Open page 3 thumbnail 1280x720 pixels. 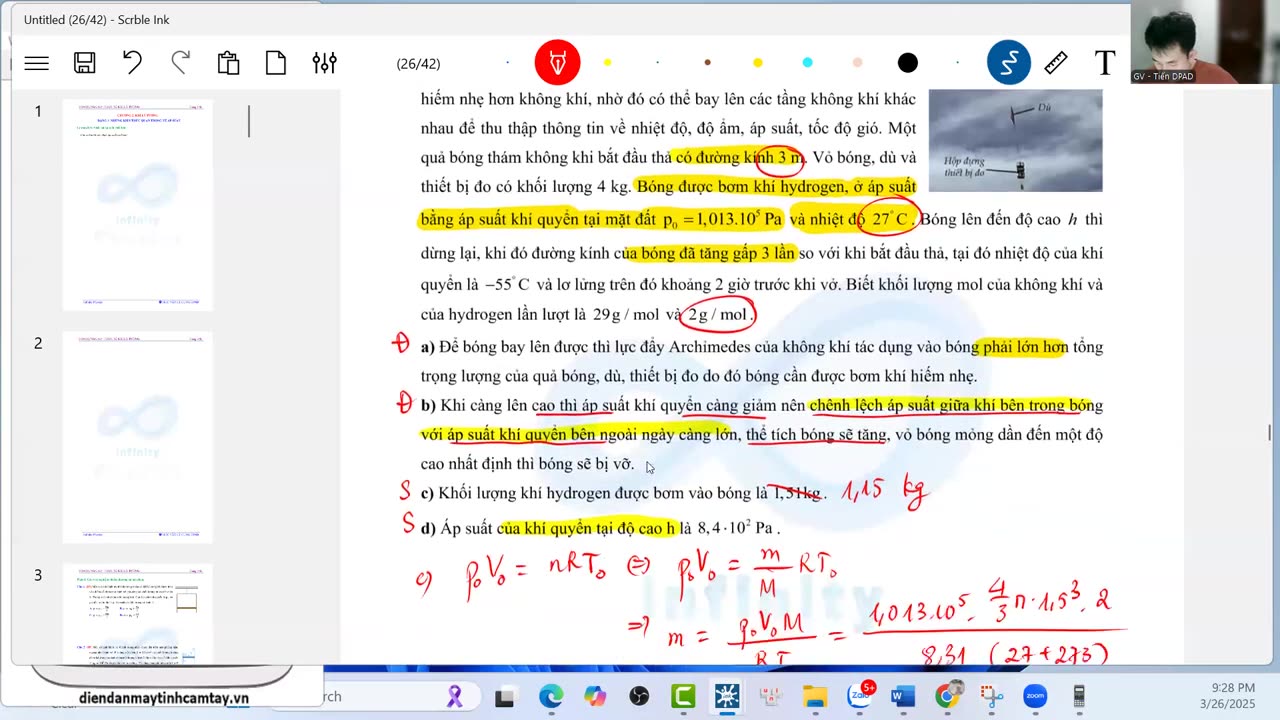pos(138,614)
